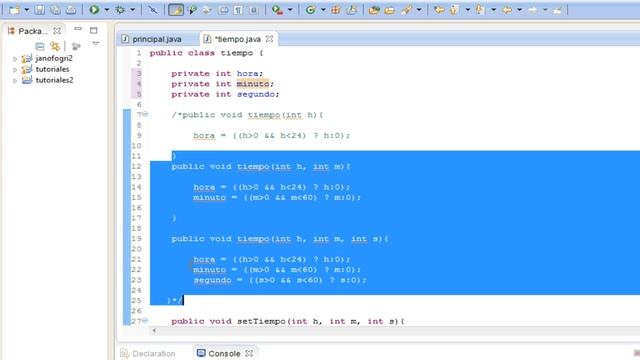640x360 pixels.
Task: Click the green search toolbar icon
Action: click(191, 10)
